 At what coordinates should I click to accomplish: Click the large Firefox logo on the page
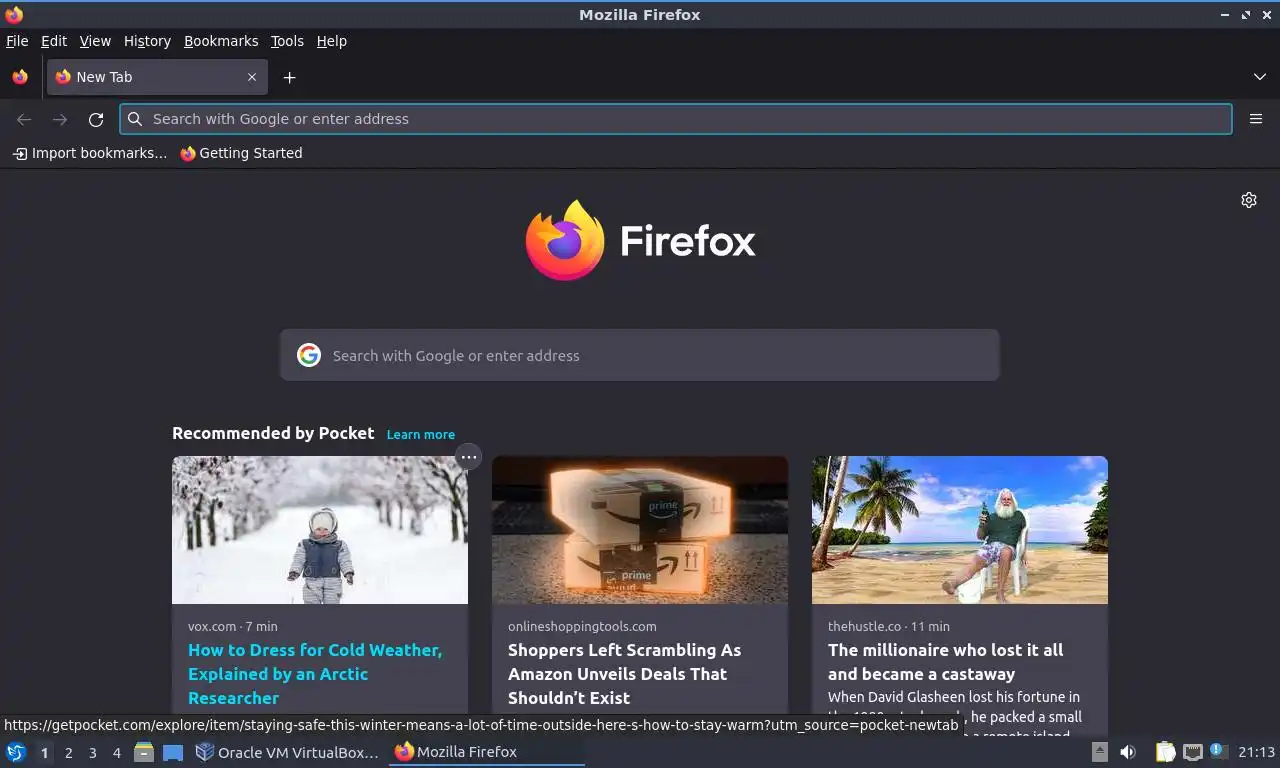coord(640,240)
